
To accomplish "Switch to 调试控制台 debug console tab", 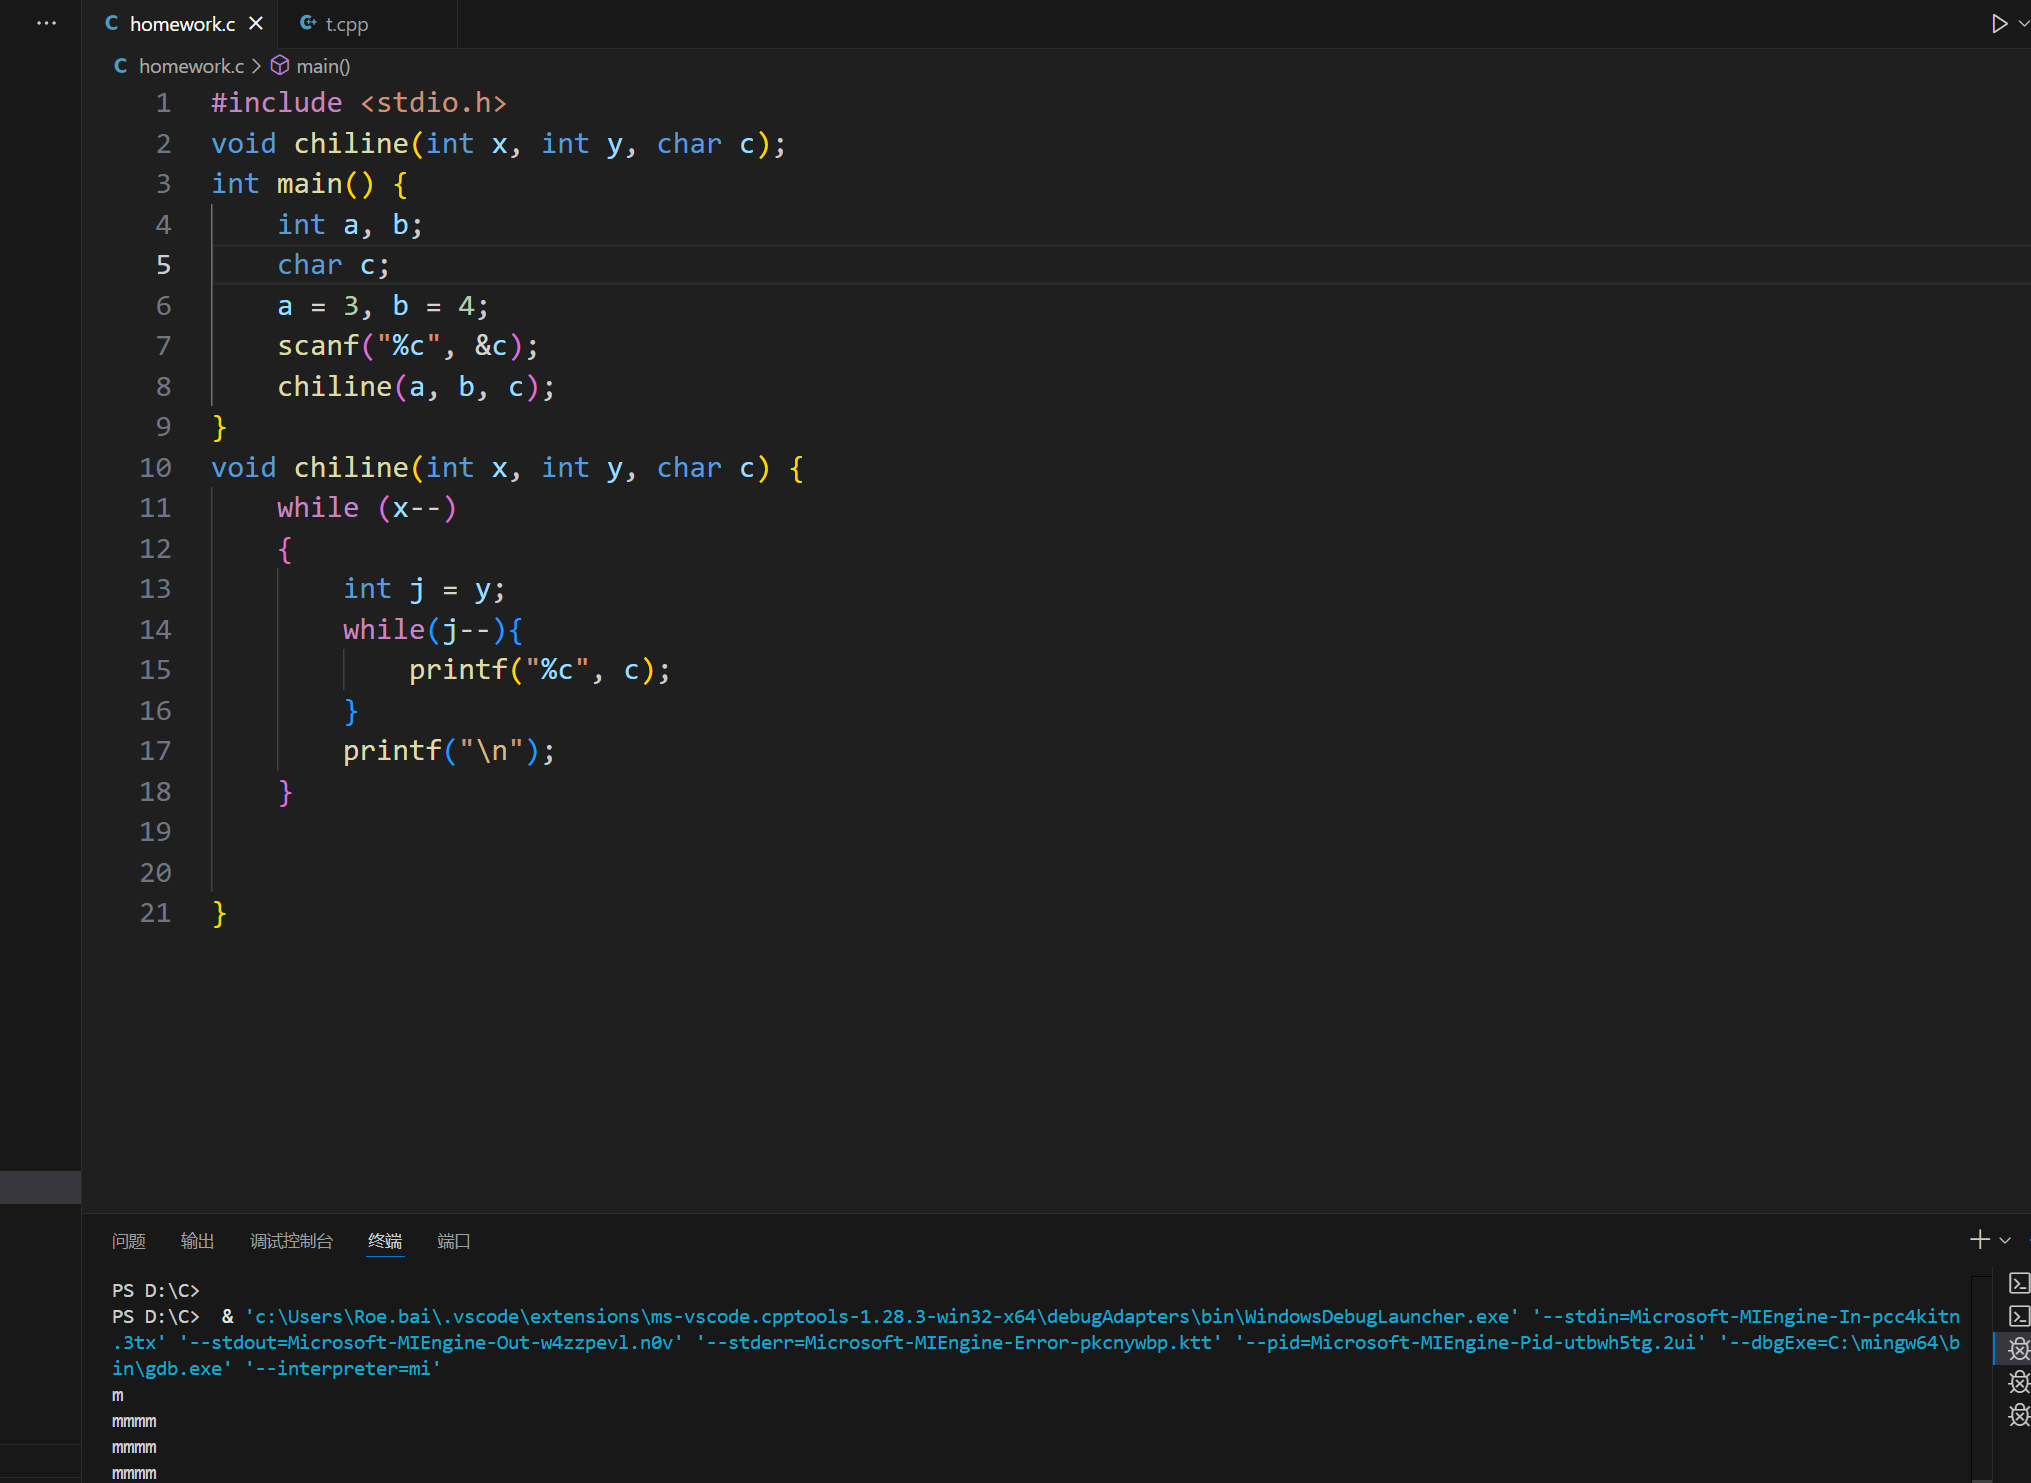I will click(291, 1241).
